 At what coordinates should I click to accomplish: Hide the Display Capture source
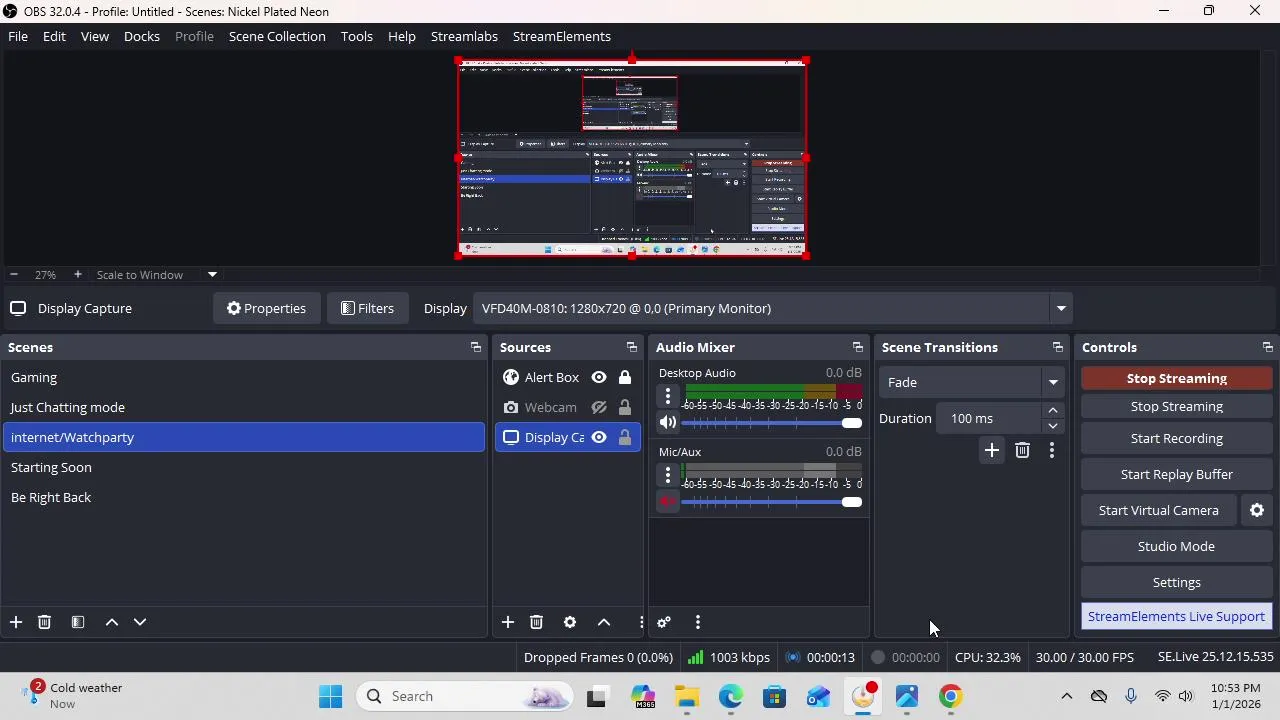click(x=599, y=437)
